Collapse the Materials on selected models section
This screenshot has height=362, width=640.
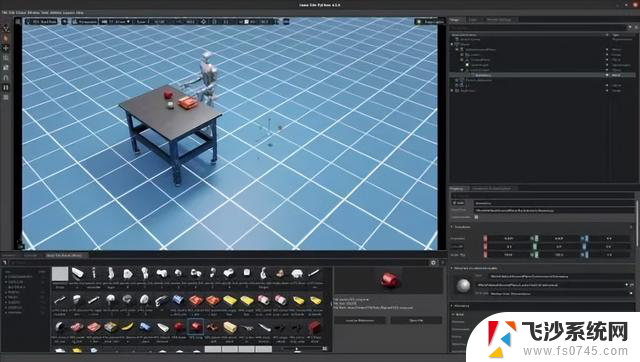452,268
